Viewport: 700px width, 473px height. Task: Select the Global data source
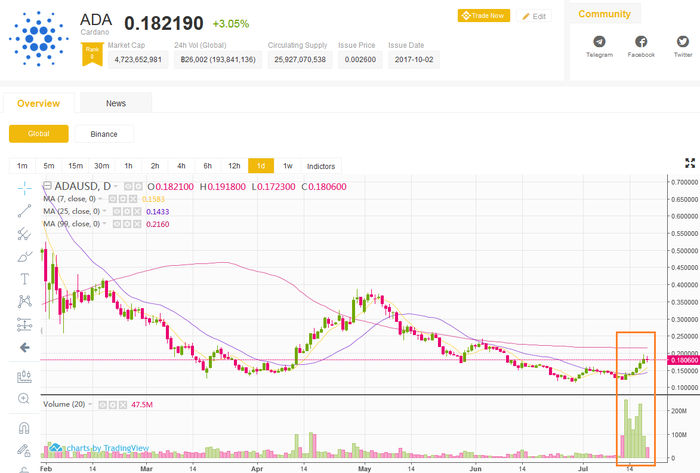(39, 134)
